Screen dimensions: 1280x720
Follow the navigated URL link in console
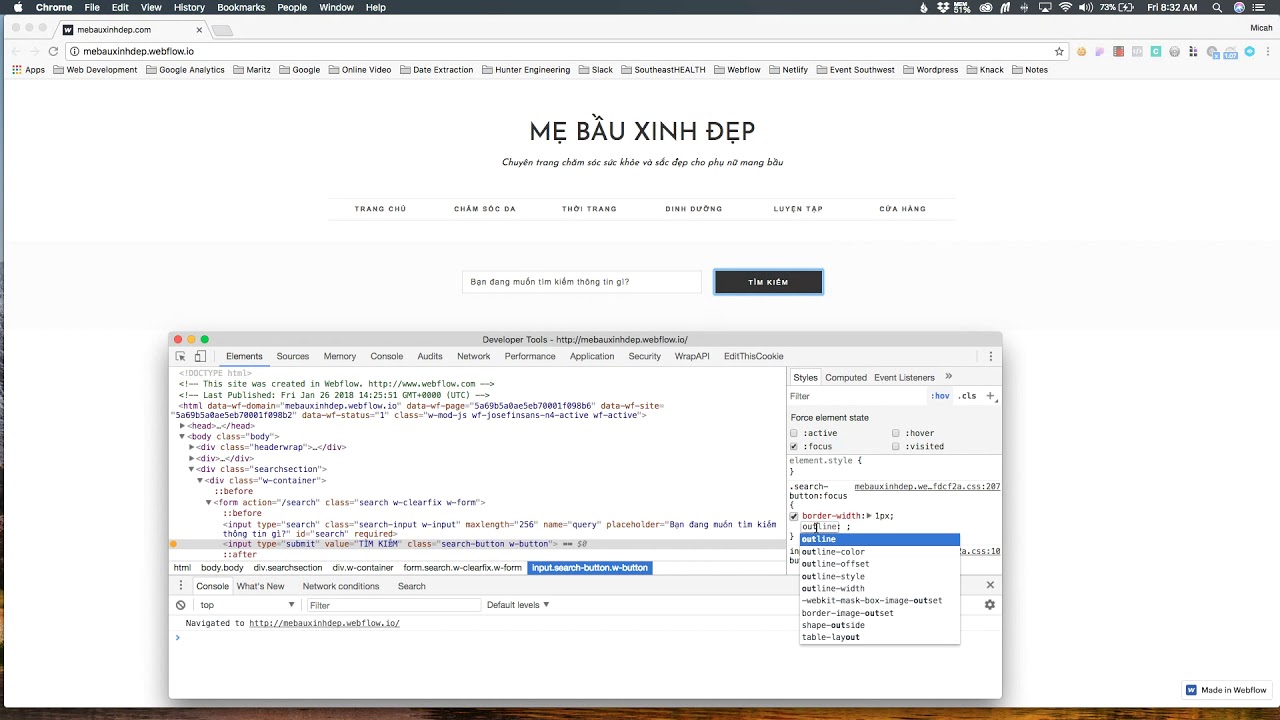click(x=324, y=623)
